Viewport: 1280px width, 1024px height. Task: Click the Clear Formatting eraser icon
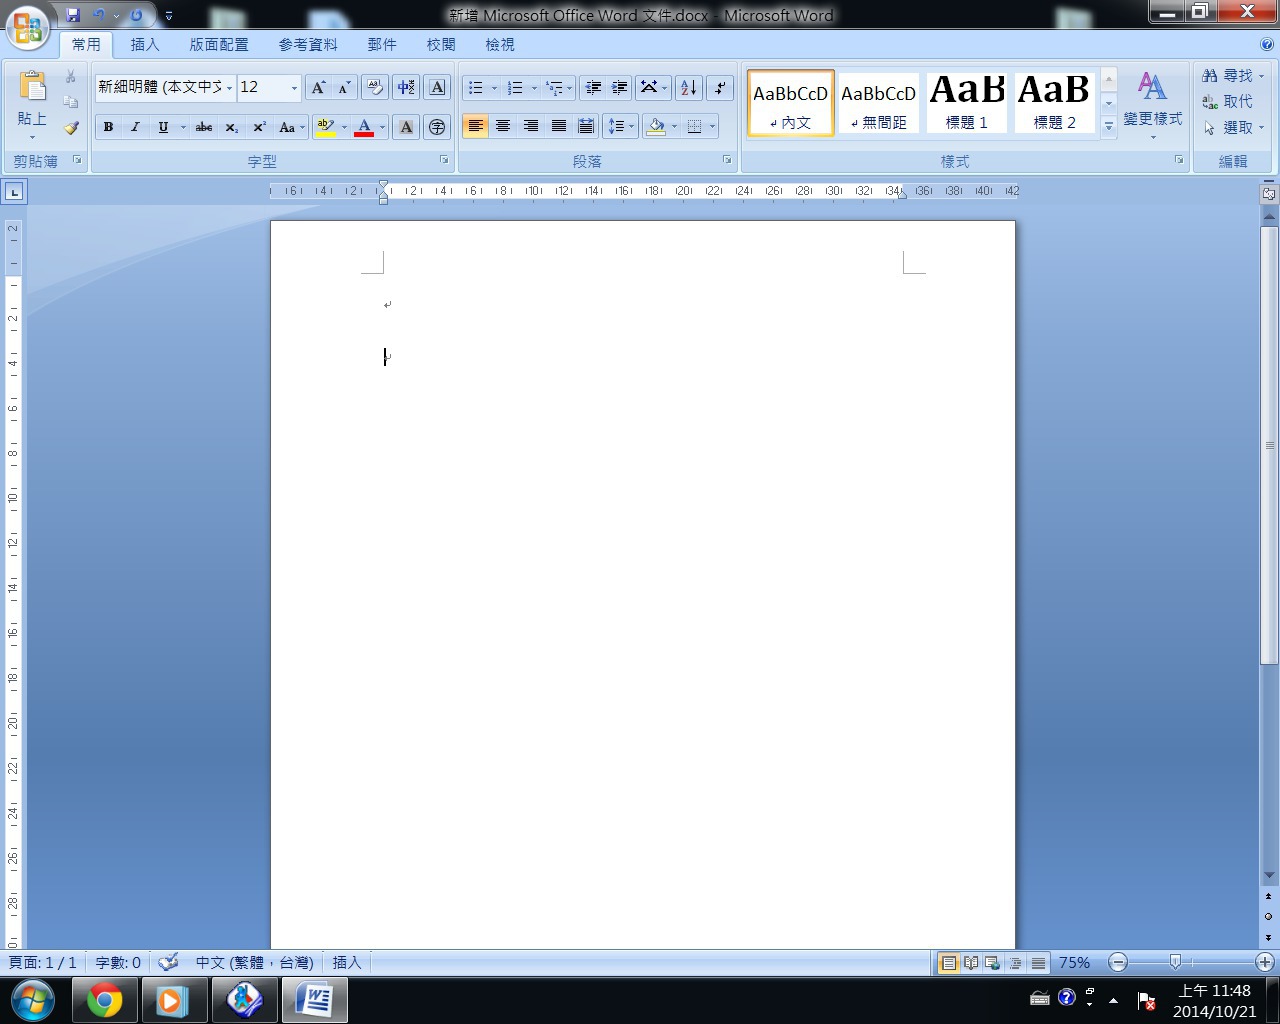coord(375,88)
